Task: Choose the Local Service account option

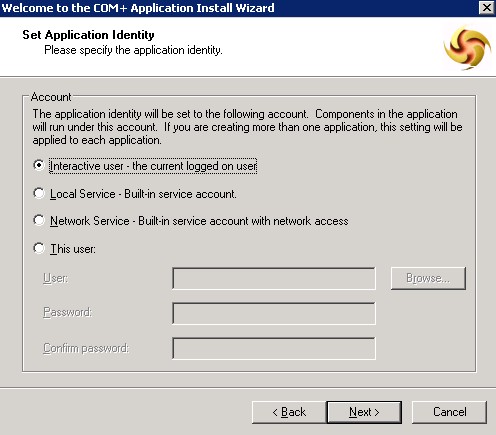Action: tap(39, 193)
